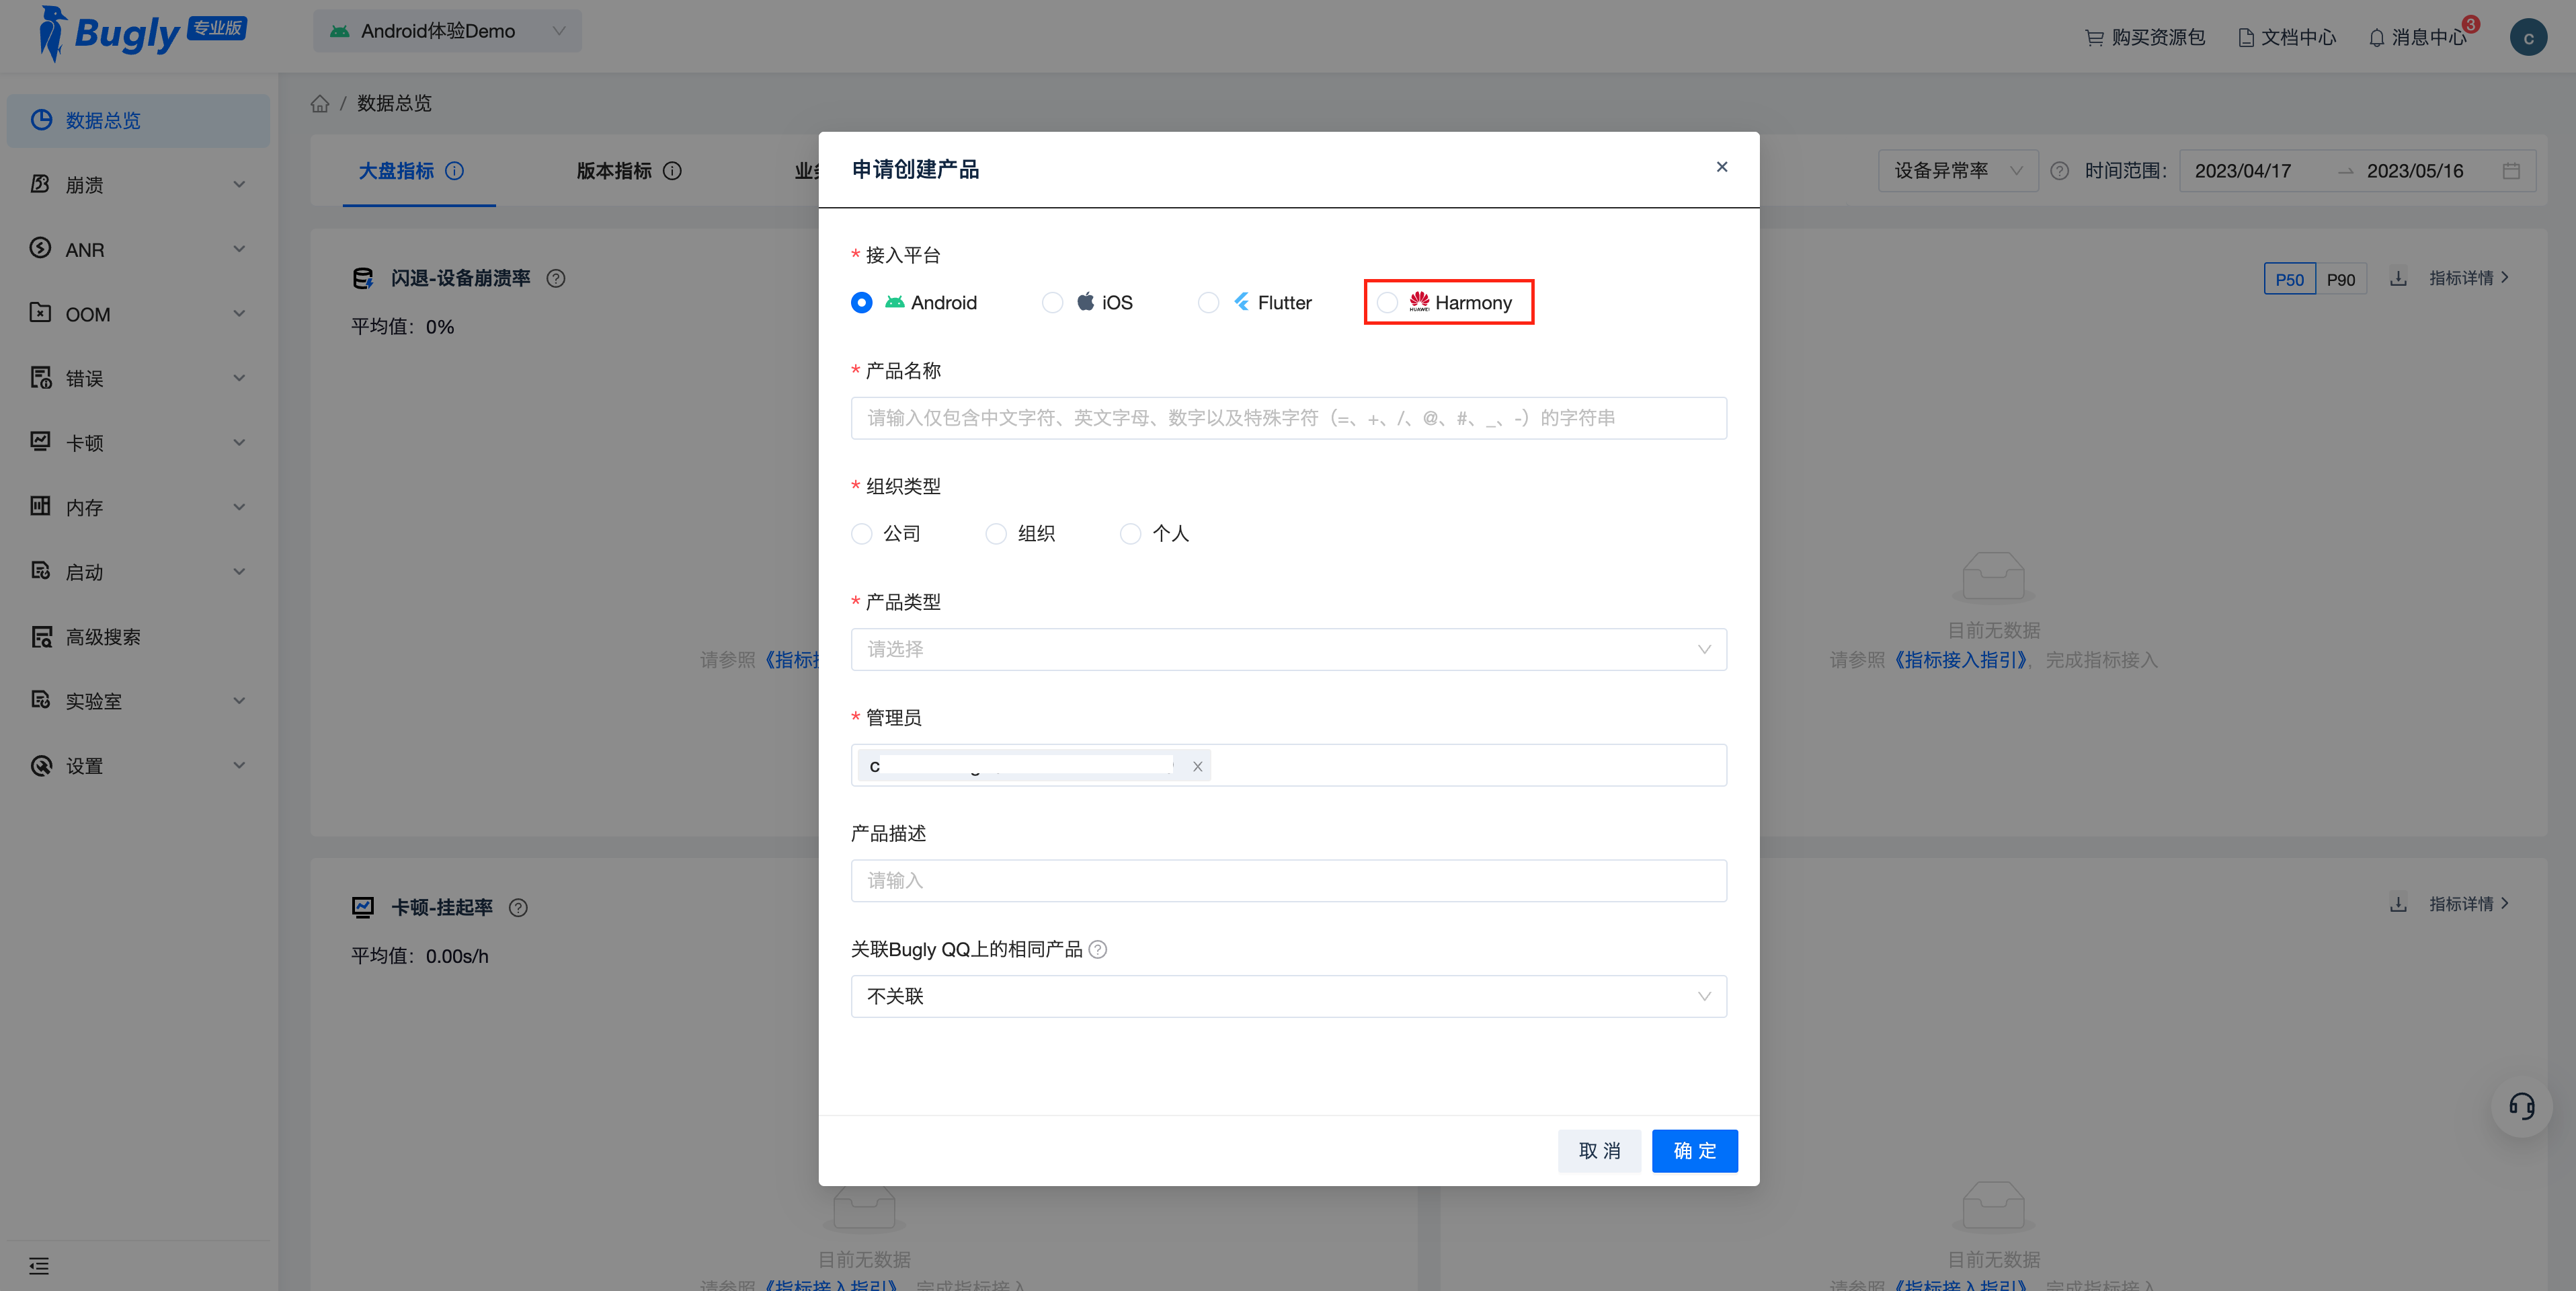Select the P50 percentile toggle

pos(2289,279)
